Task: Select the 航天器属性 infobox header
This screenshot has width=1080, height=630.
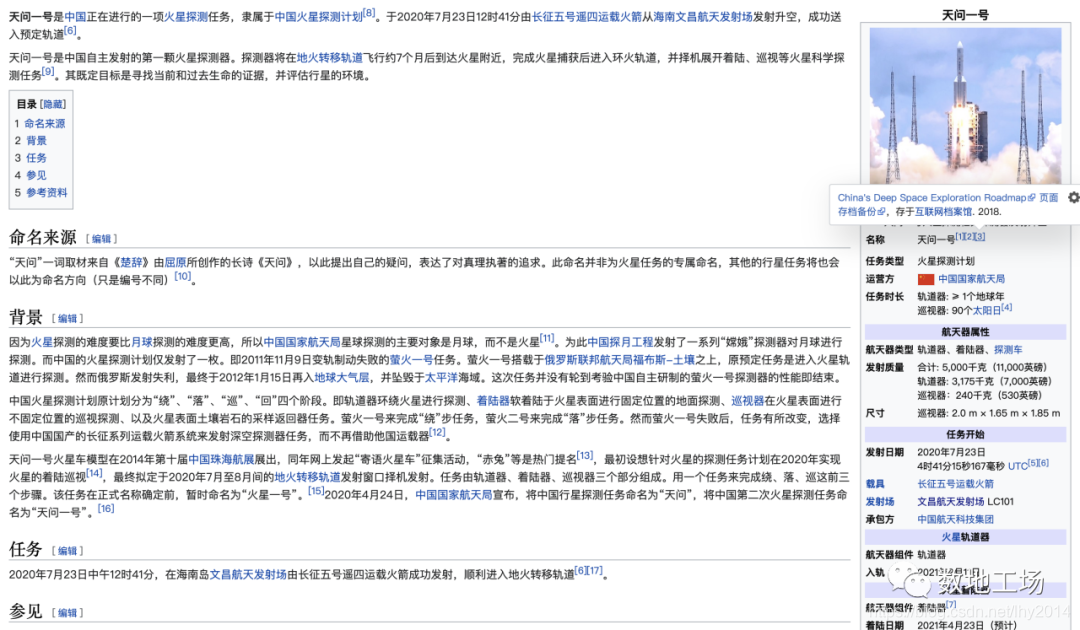Action: tap(965, 332)
